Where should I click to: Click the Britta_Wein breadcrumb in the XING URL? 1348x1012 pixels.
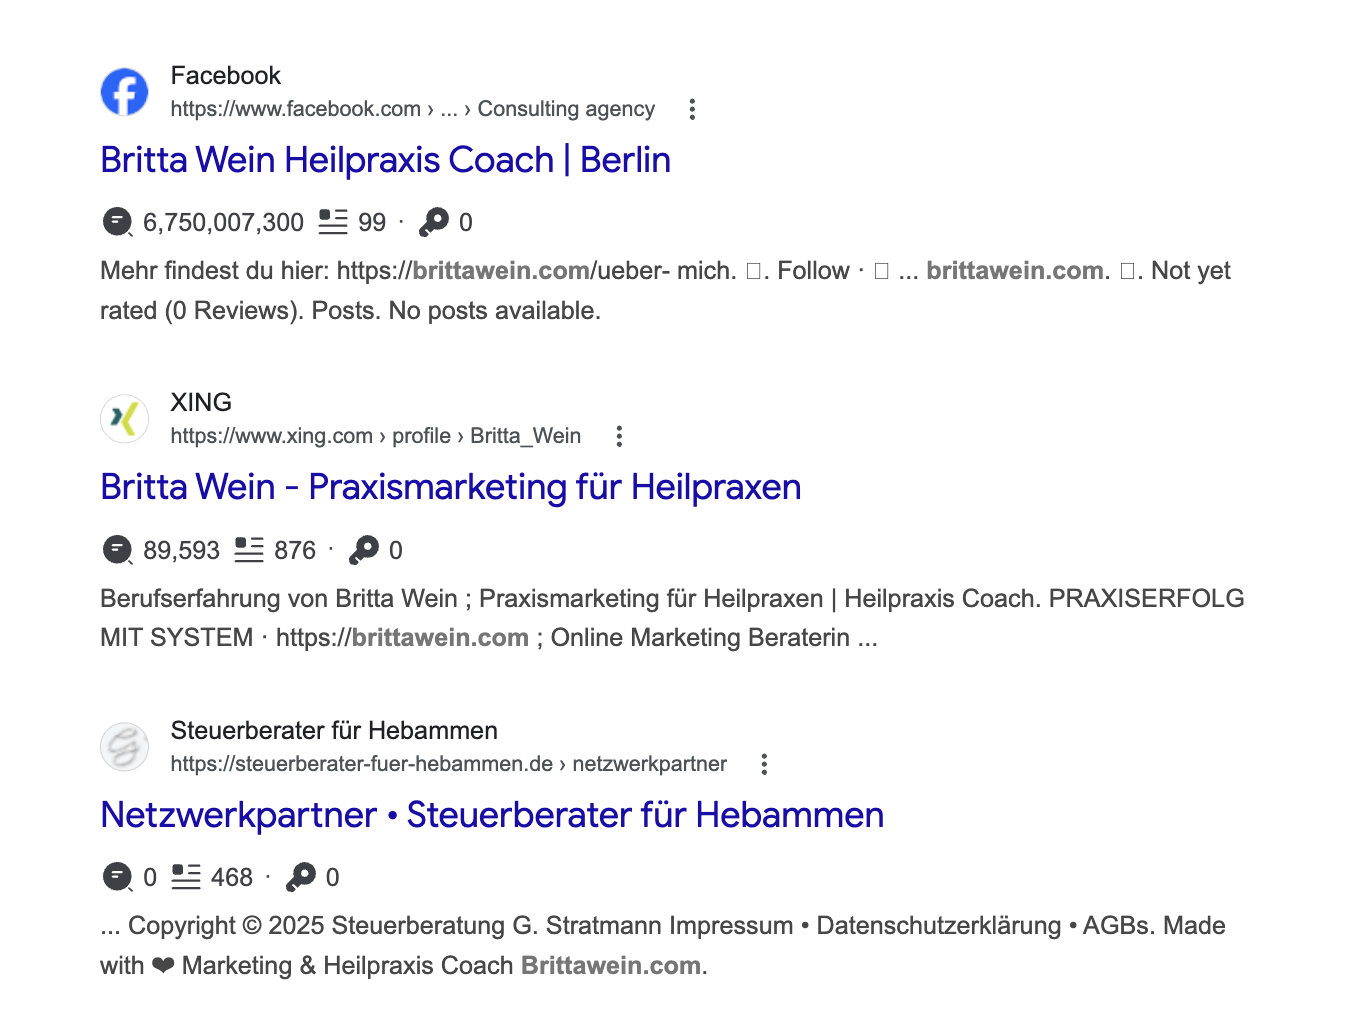click(x=526, y=436)
